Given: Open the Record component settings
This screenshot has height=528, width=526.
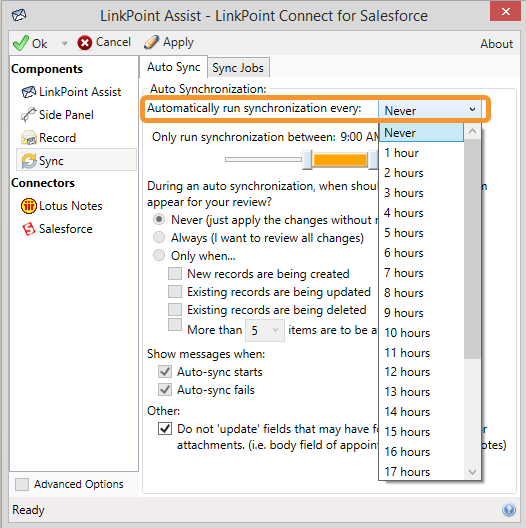Looking at the screenshot, I should click(x=49, y=138).
